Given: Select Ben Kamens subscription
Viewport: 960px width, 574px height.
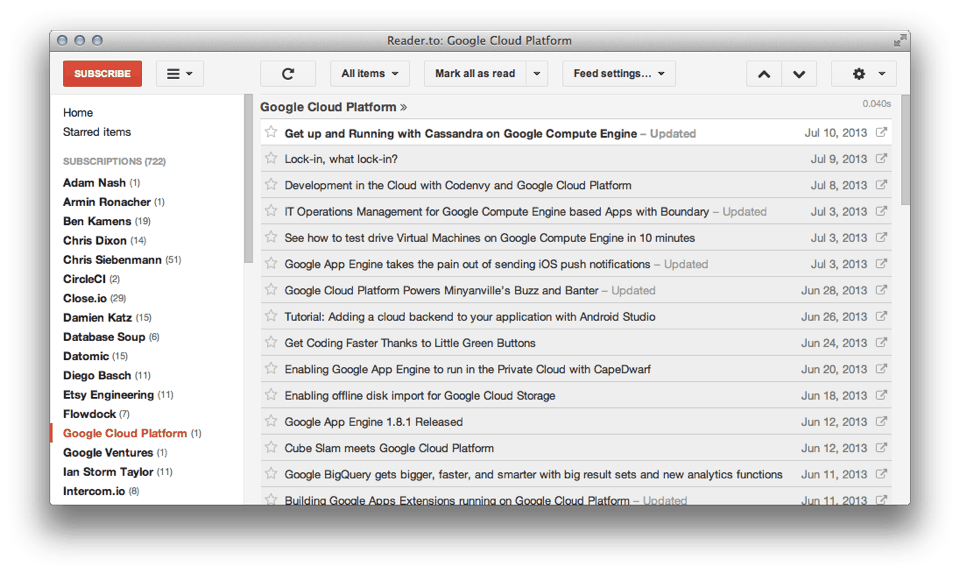Looking at the screenshot, I should (107, 222).
